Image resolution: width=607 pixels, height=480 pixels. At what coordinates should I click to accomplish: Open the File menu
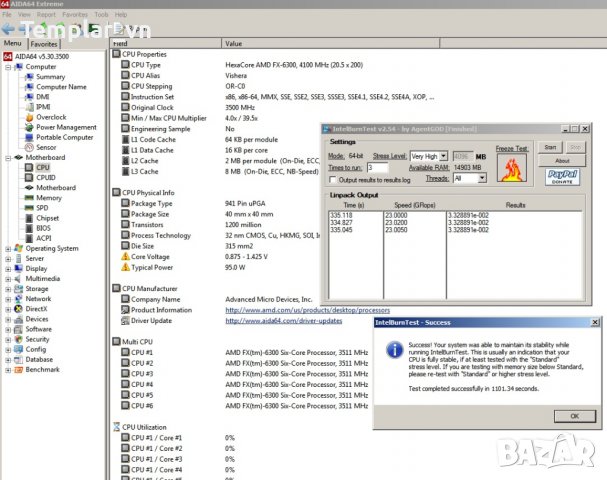coord(7,15)
